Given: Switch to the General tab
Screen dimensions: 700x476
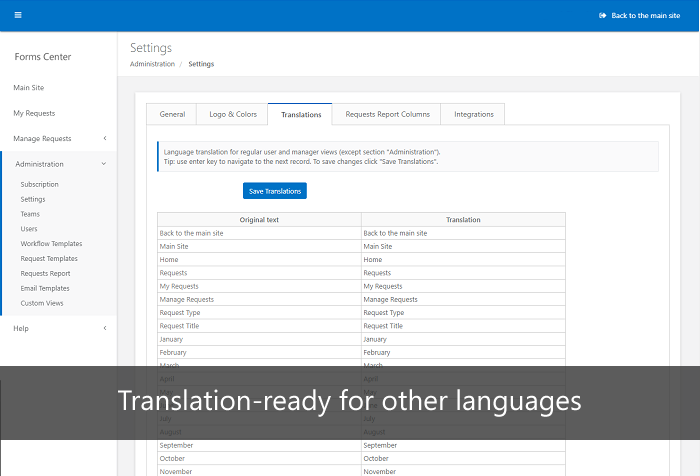Looking at the screenshot, I should (x=172, y=114).
